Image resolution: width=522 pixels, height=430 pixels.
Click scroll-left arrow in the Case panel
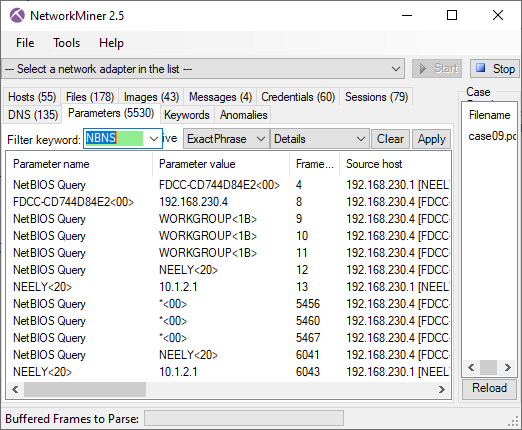(471, 368)
